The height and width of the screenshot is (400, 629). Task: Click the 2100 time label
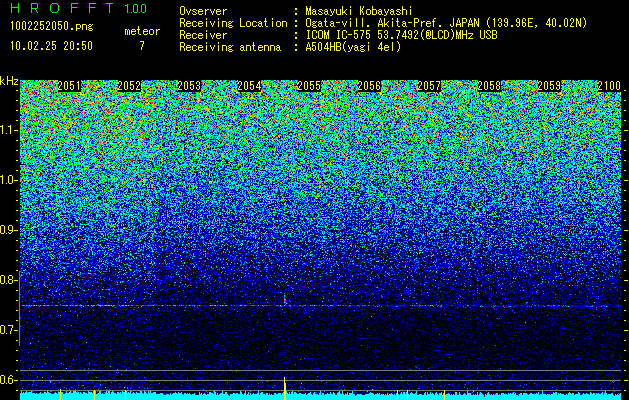point(609,86)
